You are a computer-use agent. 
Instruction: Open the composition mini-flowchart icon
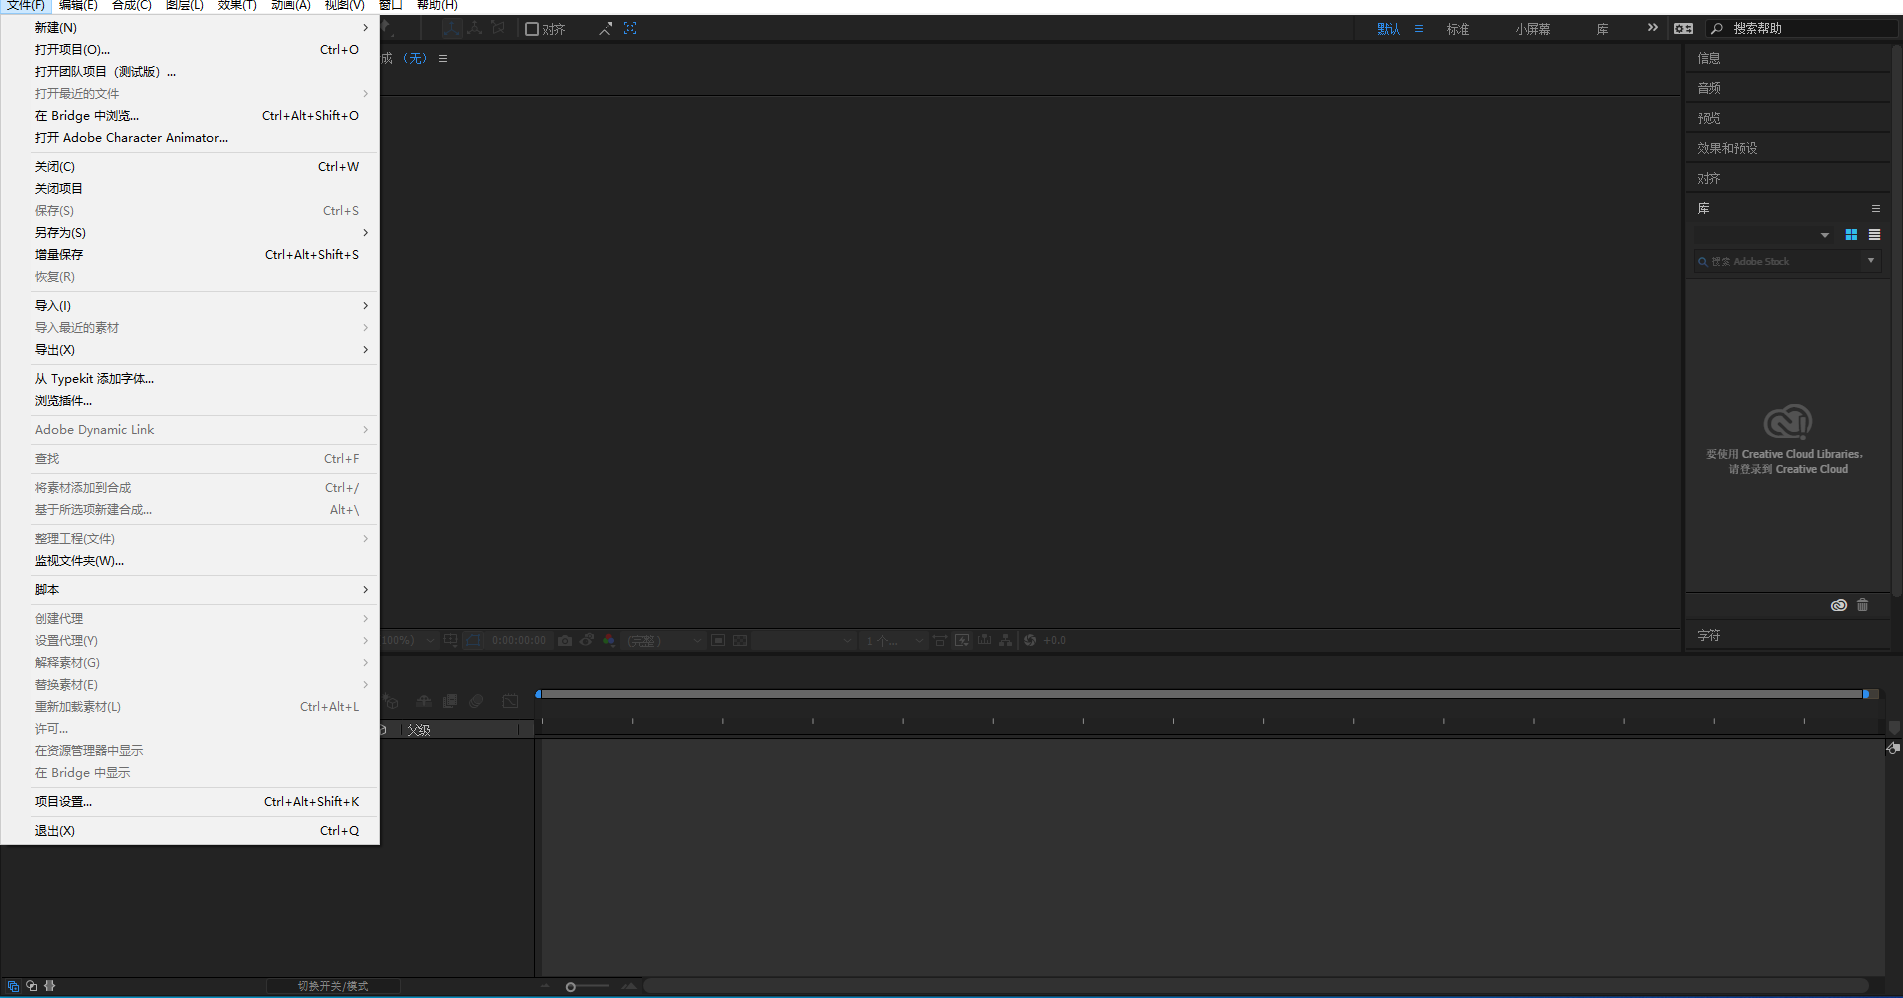coord(1005,640)
